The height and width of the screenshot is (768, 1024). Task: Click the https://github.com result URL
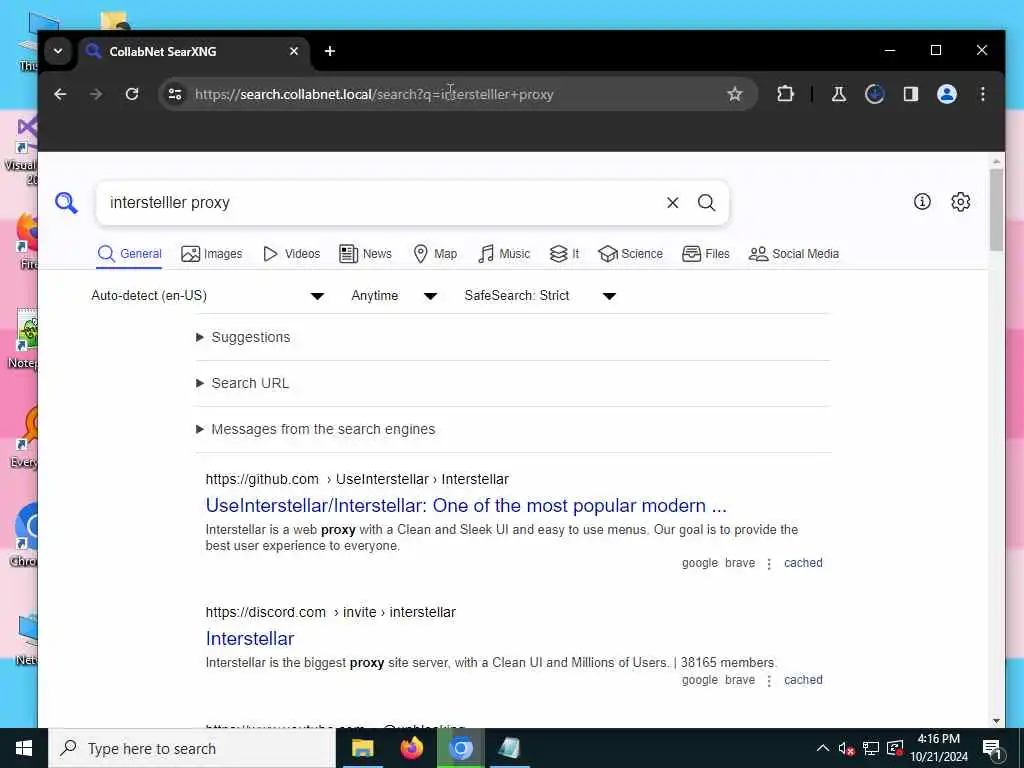coord(262,479)
